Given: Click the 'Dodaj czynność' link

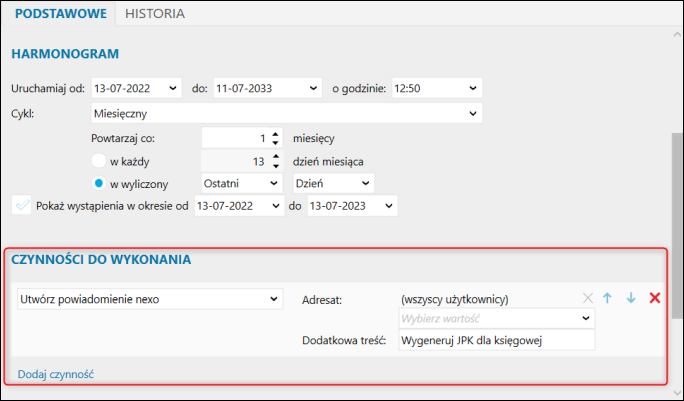Looking at the screenshot, I should (56, 374).
